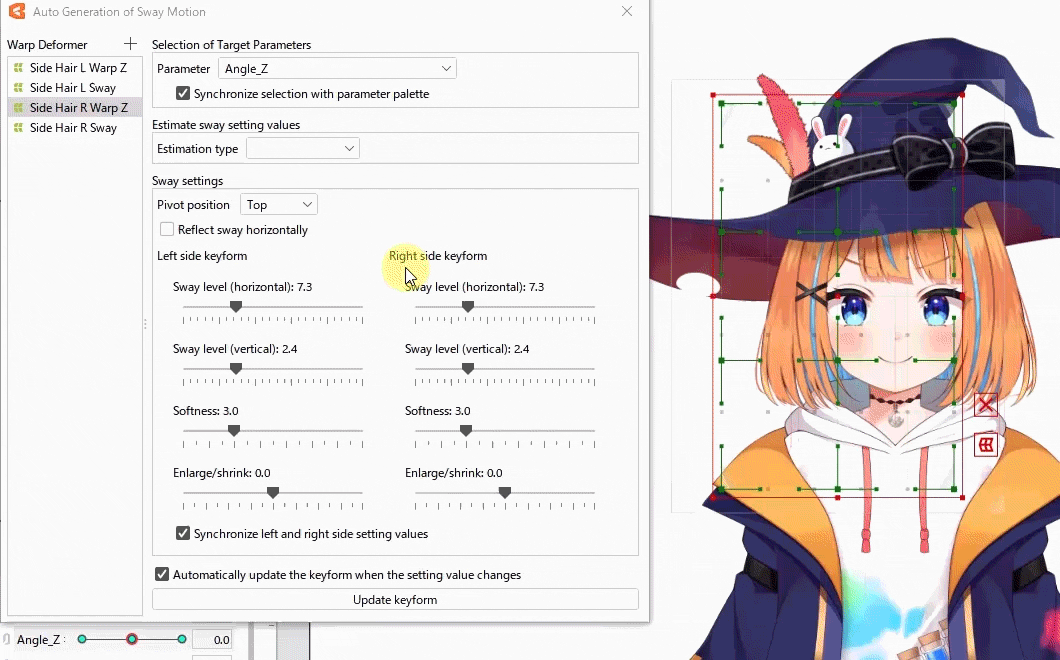Open the Parameter Angle_Z dropdown
Viewport: 1060px width, 660px height.
tap(337, 69)
